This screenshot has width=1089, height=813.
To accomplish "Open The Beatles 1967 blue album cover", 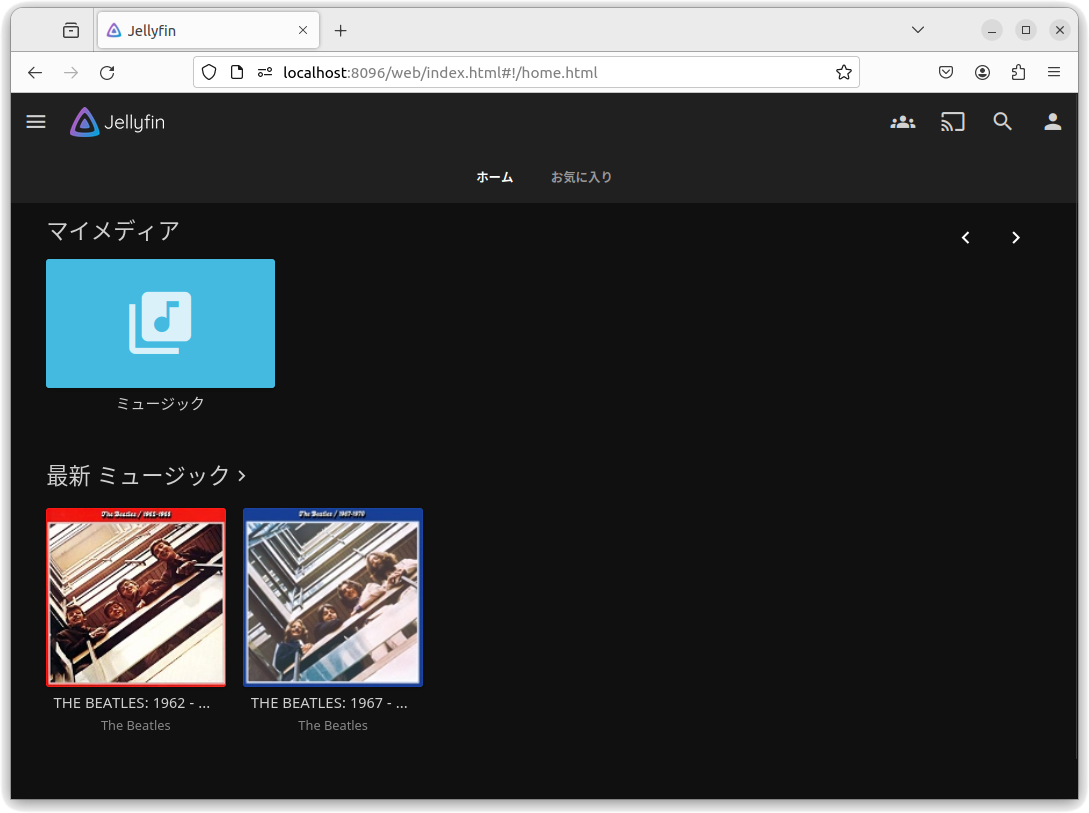I will pyautogui.click(x=333, y=597).
